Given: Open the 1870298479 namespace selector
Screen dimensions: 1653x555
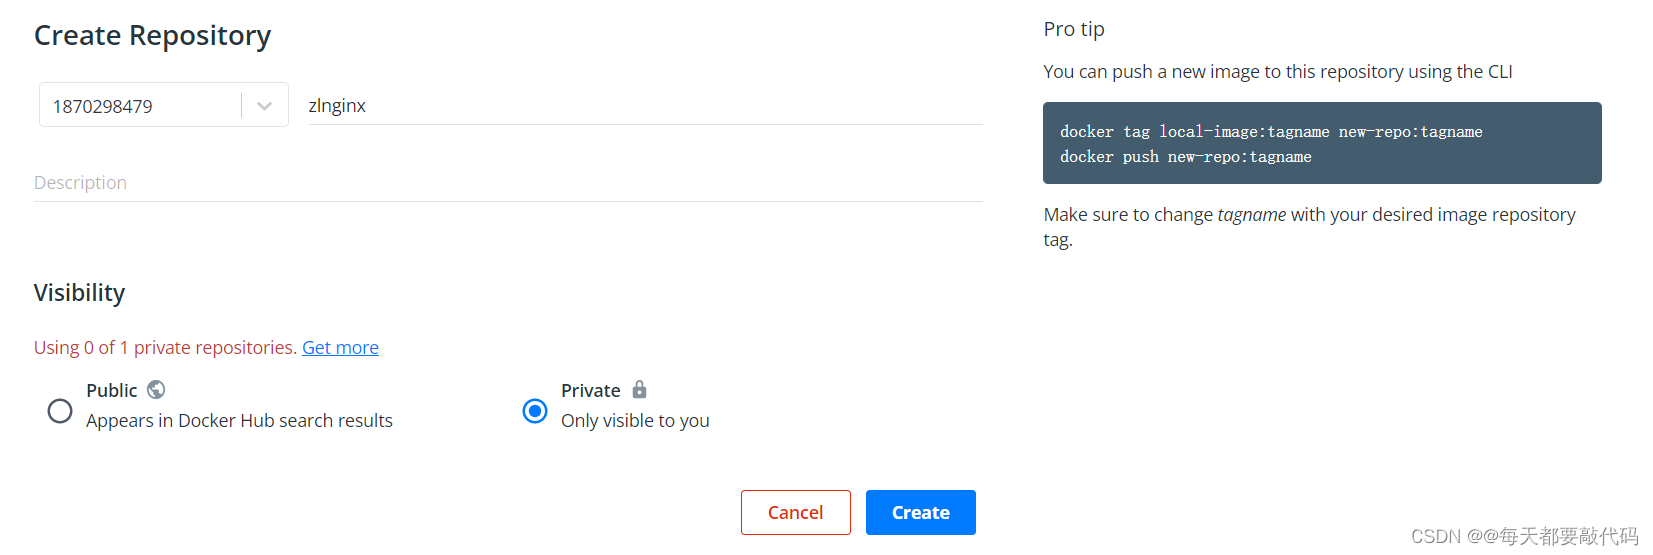Looking at the screenshot, I should [164, 105].
